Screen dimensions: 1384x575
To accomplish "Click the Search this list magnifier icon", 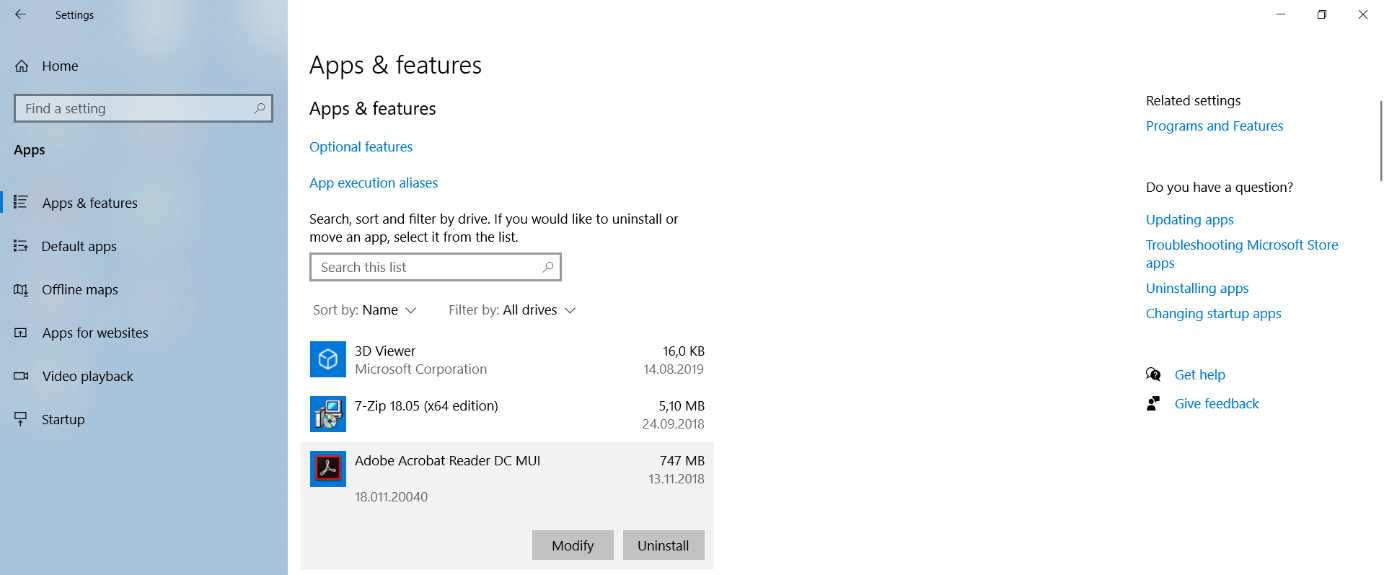I will pos(547,267).
